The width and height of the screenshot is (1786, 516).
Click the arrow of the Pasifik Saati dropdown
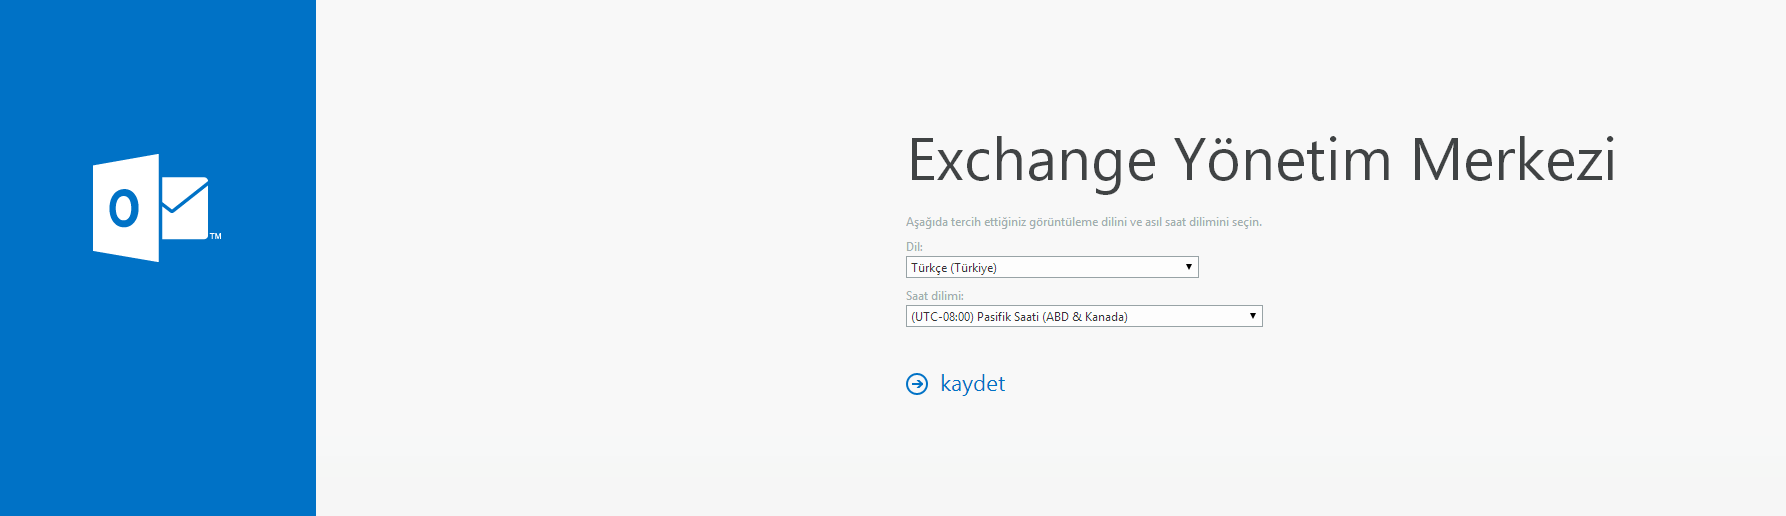coord(1252,316)
